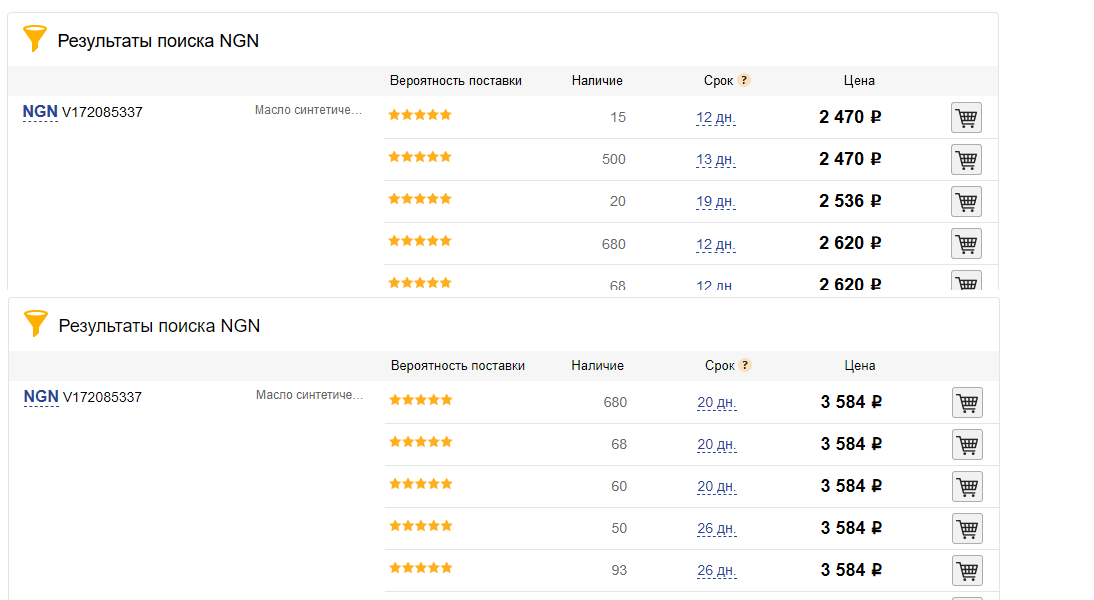
Task: Click the cart icon for the 2 536 ₽ offer
Action: (x=966, y=202)
